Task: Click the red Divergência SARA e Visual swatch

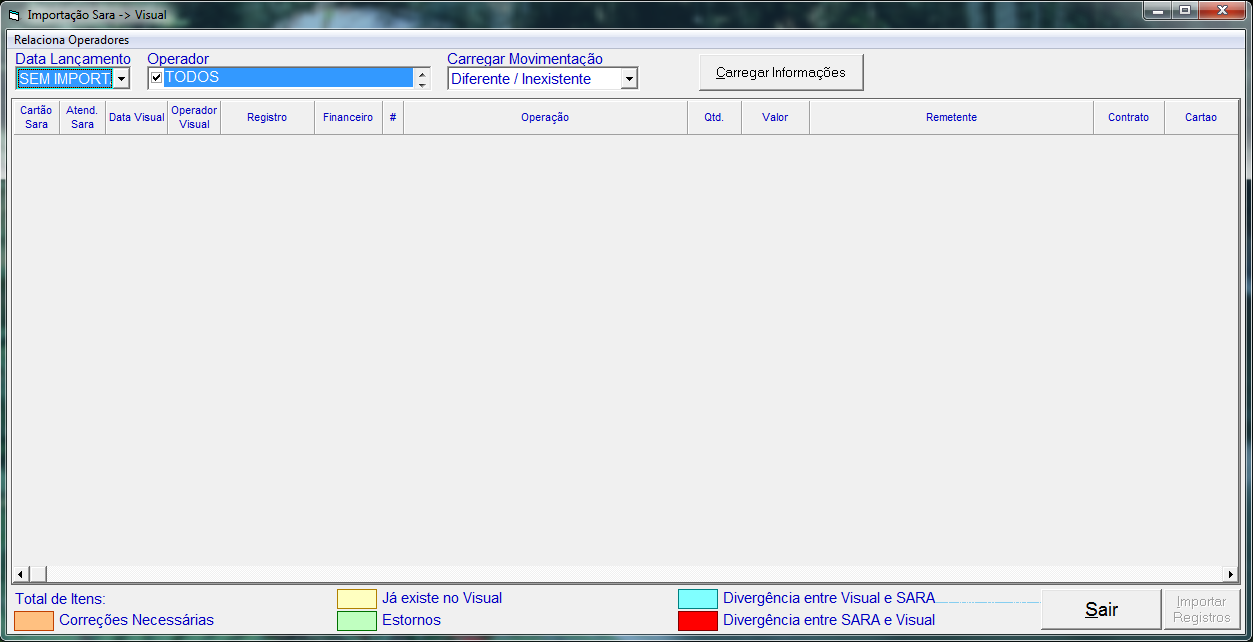Action: click(x=698, y=620)
